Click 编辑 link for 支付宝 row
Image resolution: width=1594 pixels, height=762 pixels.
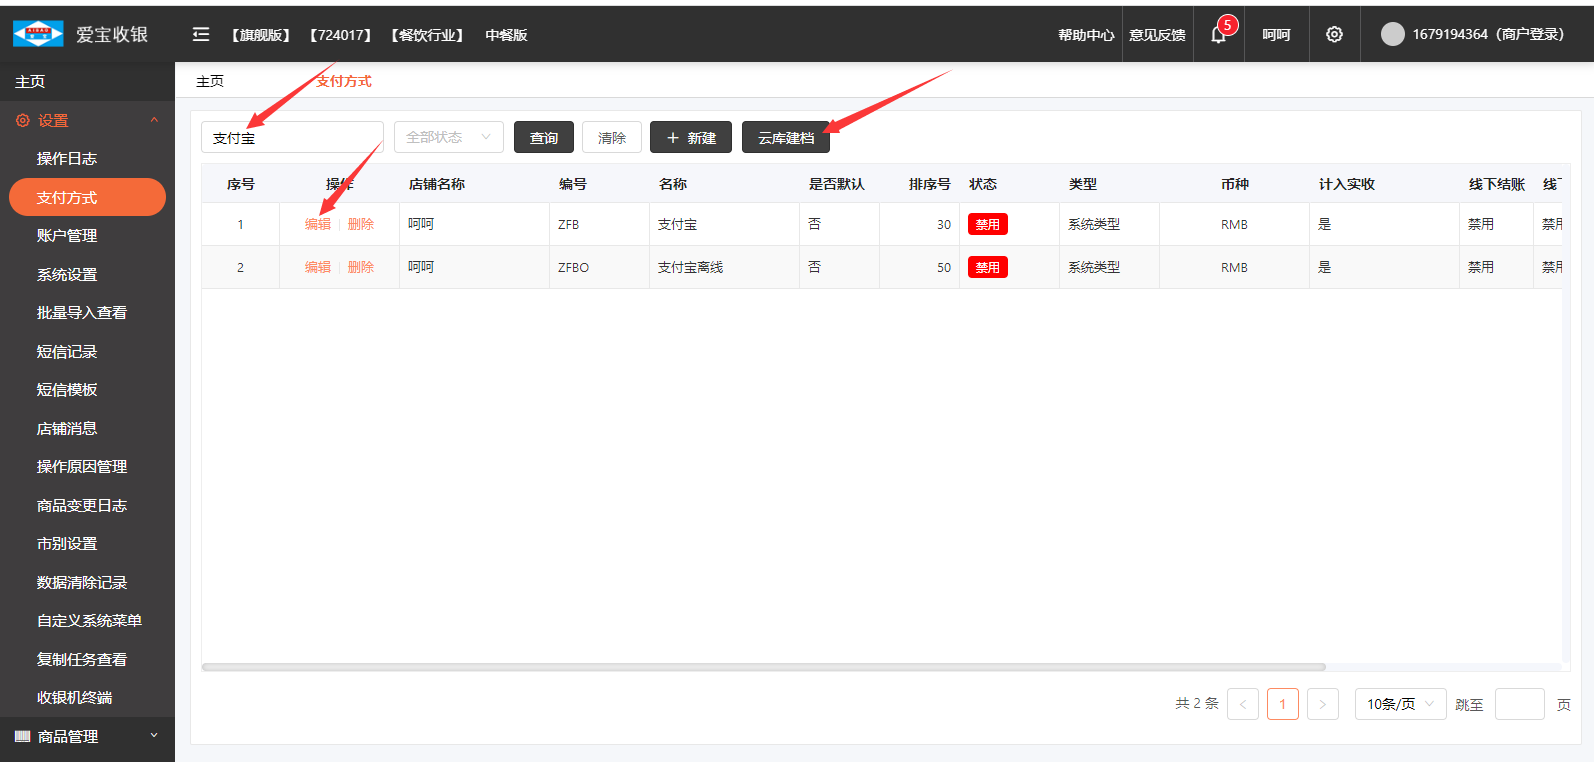click(x=318, y=225)
